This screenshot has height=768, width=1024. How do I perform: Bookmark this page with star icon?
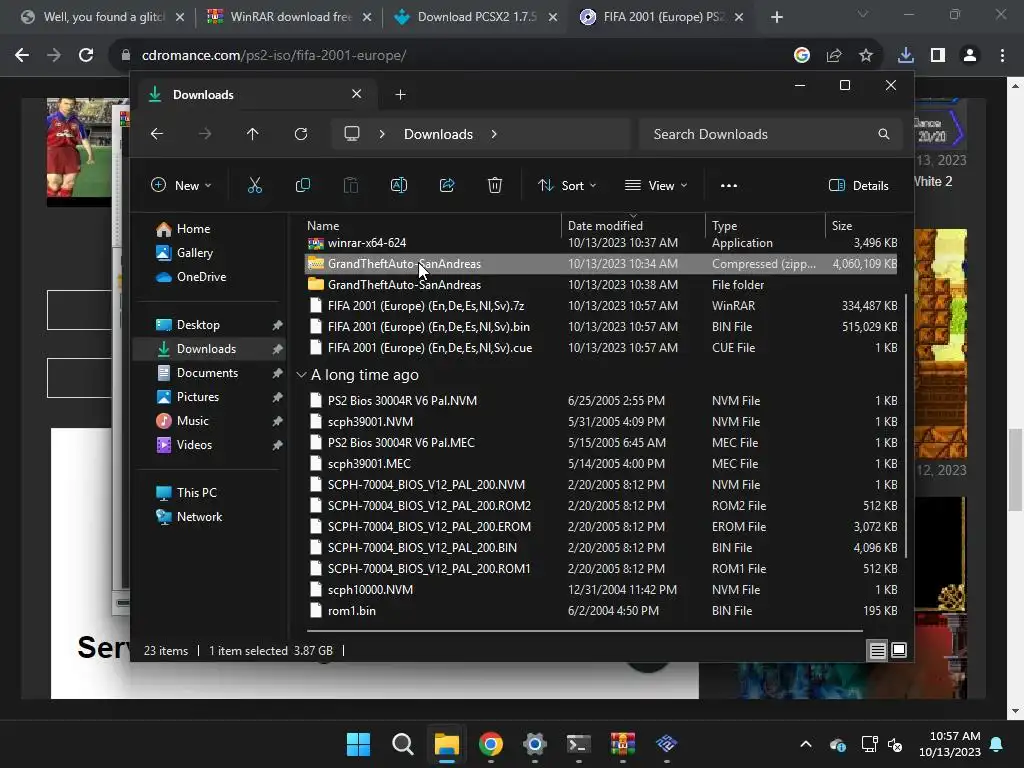tap(866, 56)
